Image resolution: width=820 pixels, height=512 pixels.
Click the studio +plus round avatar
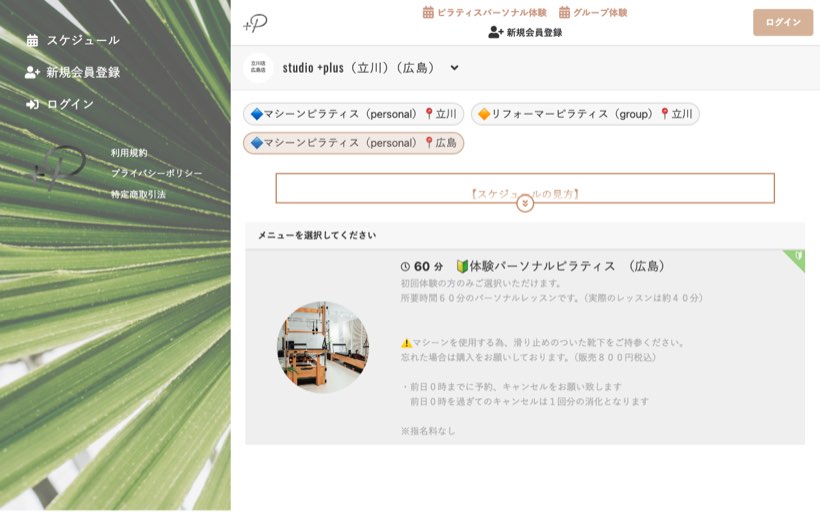click(258, 68)
